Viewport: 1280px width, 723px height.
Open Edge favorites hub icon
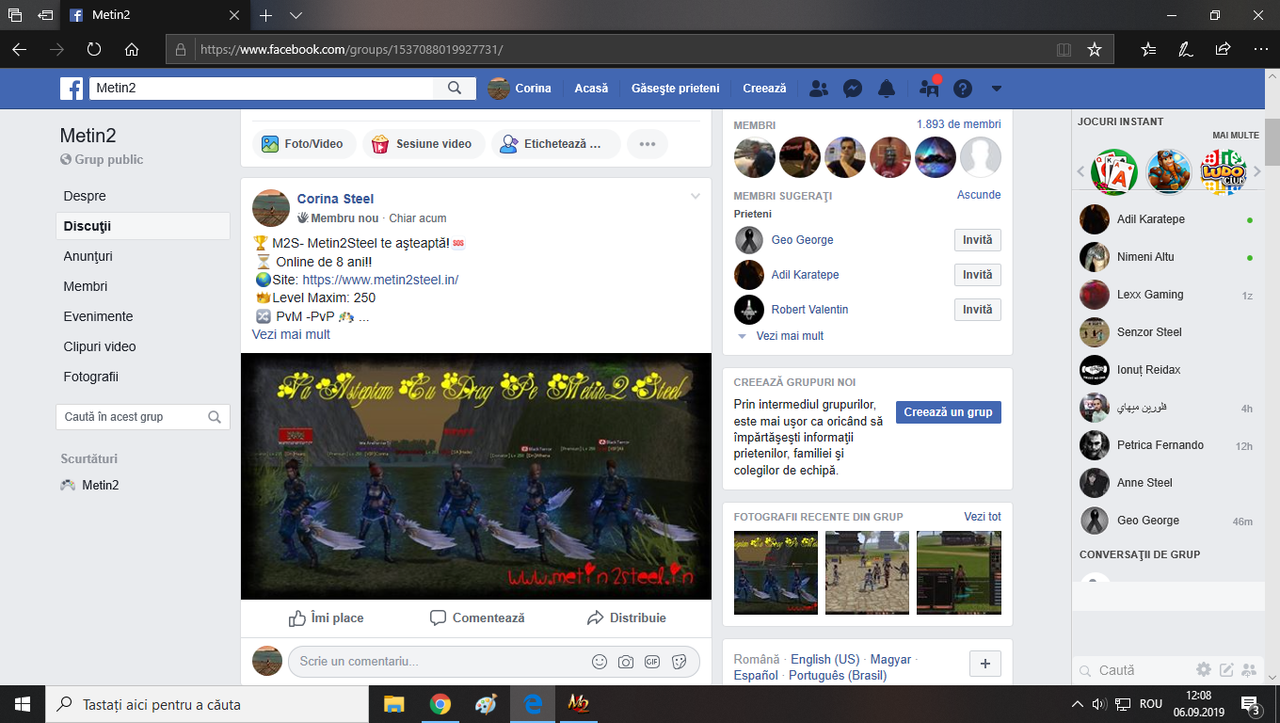(x=1148, y=49)
